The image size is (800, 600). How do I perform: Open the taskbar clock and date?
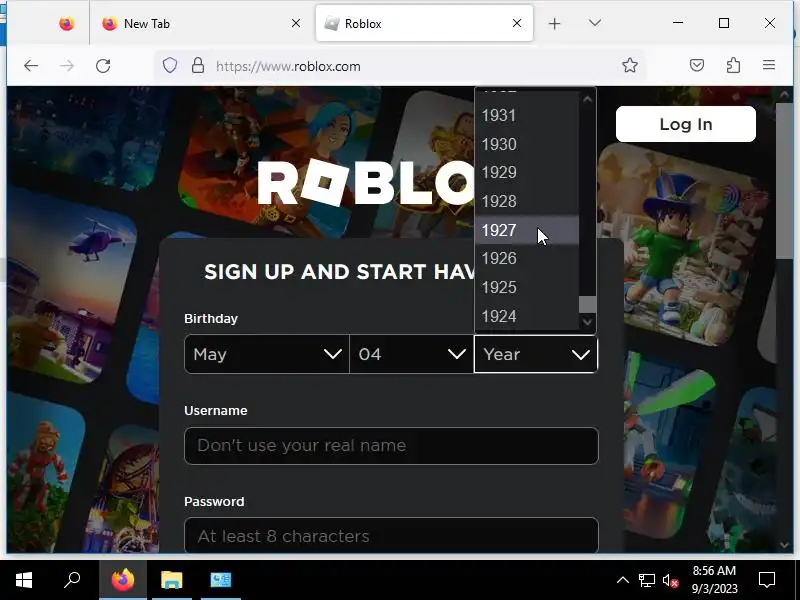(714, 580)
